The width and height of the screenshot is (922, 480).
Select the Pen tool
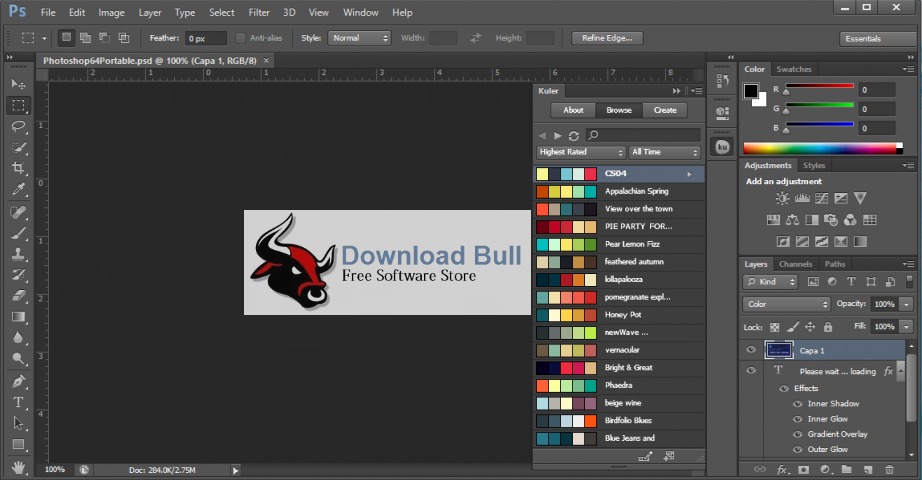[x=18, y=381]
